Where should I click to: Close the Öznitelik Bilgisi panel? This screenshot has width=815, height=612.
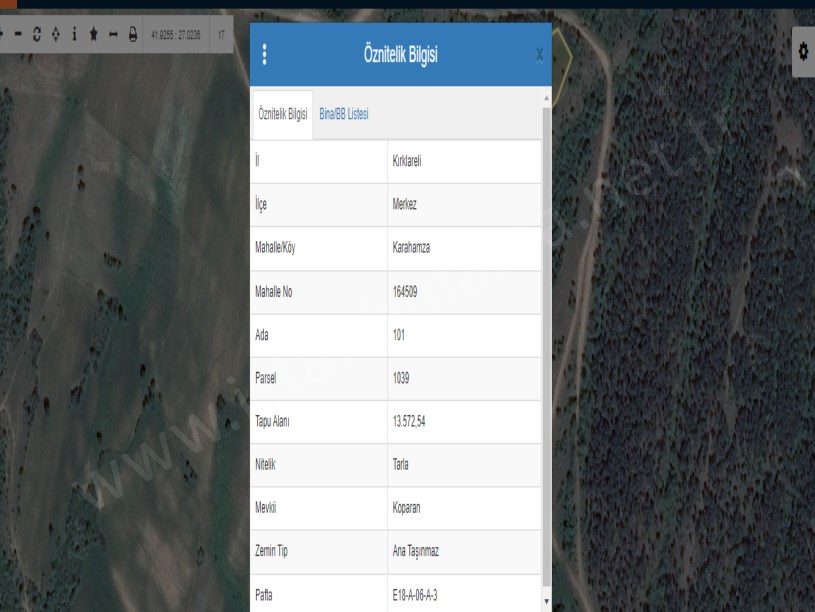coord(540,55)
